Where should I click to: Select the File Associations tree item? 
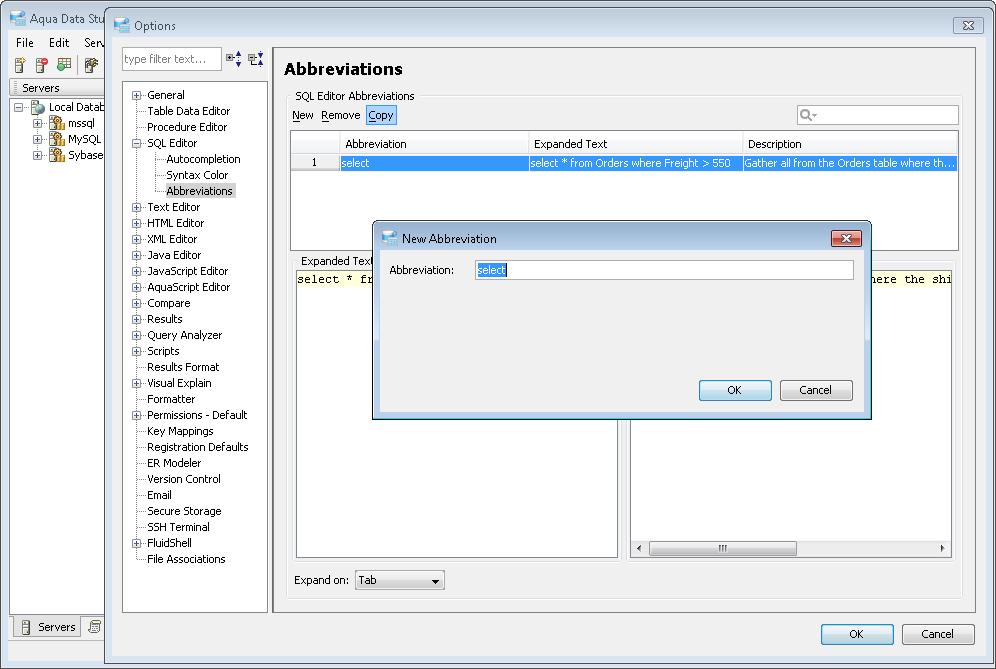[x=186, y=559]
